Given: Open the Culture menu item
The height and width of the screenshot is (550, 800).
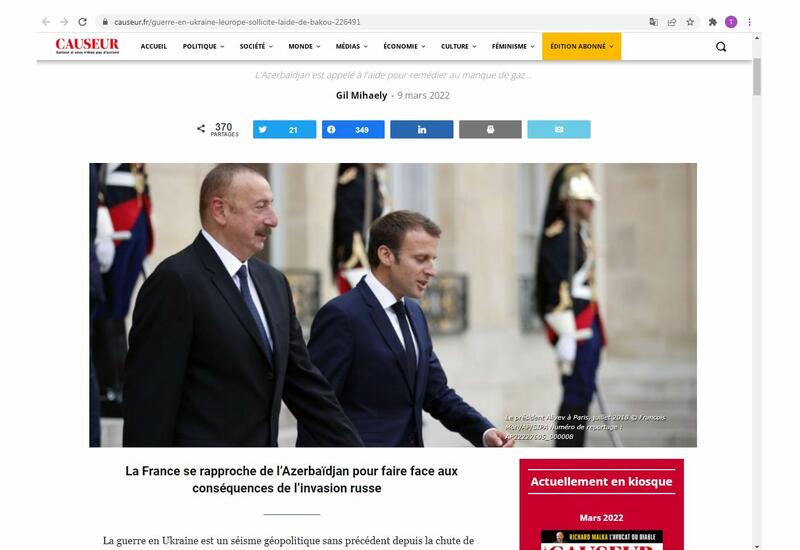Looking at the screenshot, I should click(x=459, y=46).
